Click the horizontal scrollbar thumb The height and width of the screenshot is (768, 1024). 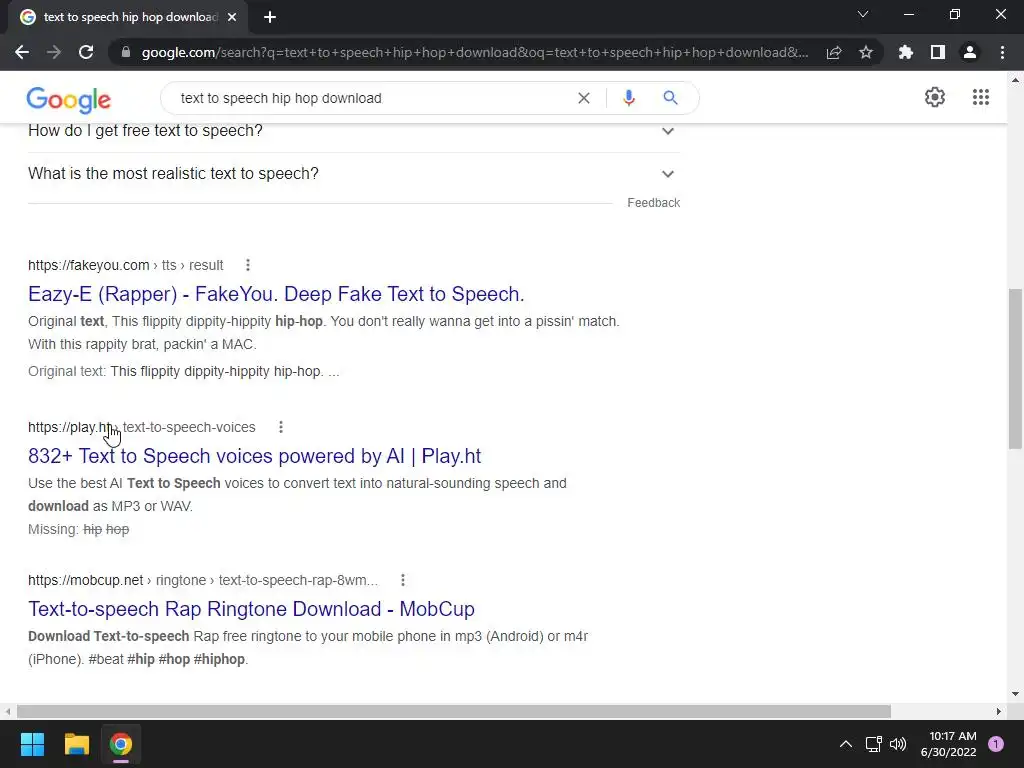coord(454,711)
